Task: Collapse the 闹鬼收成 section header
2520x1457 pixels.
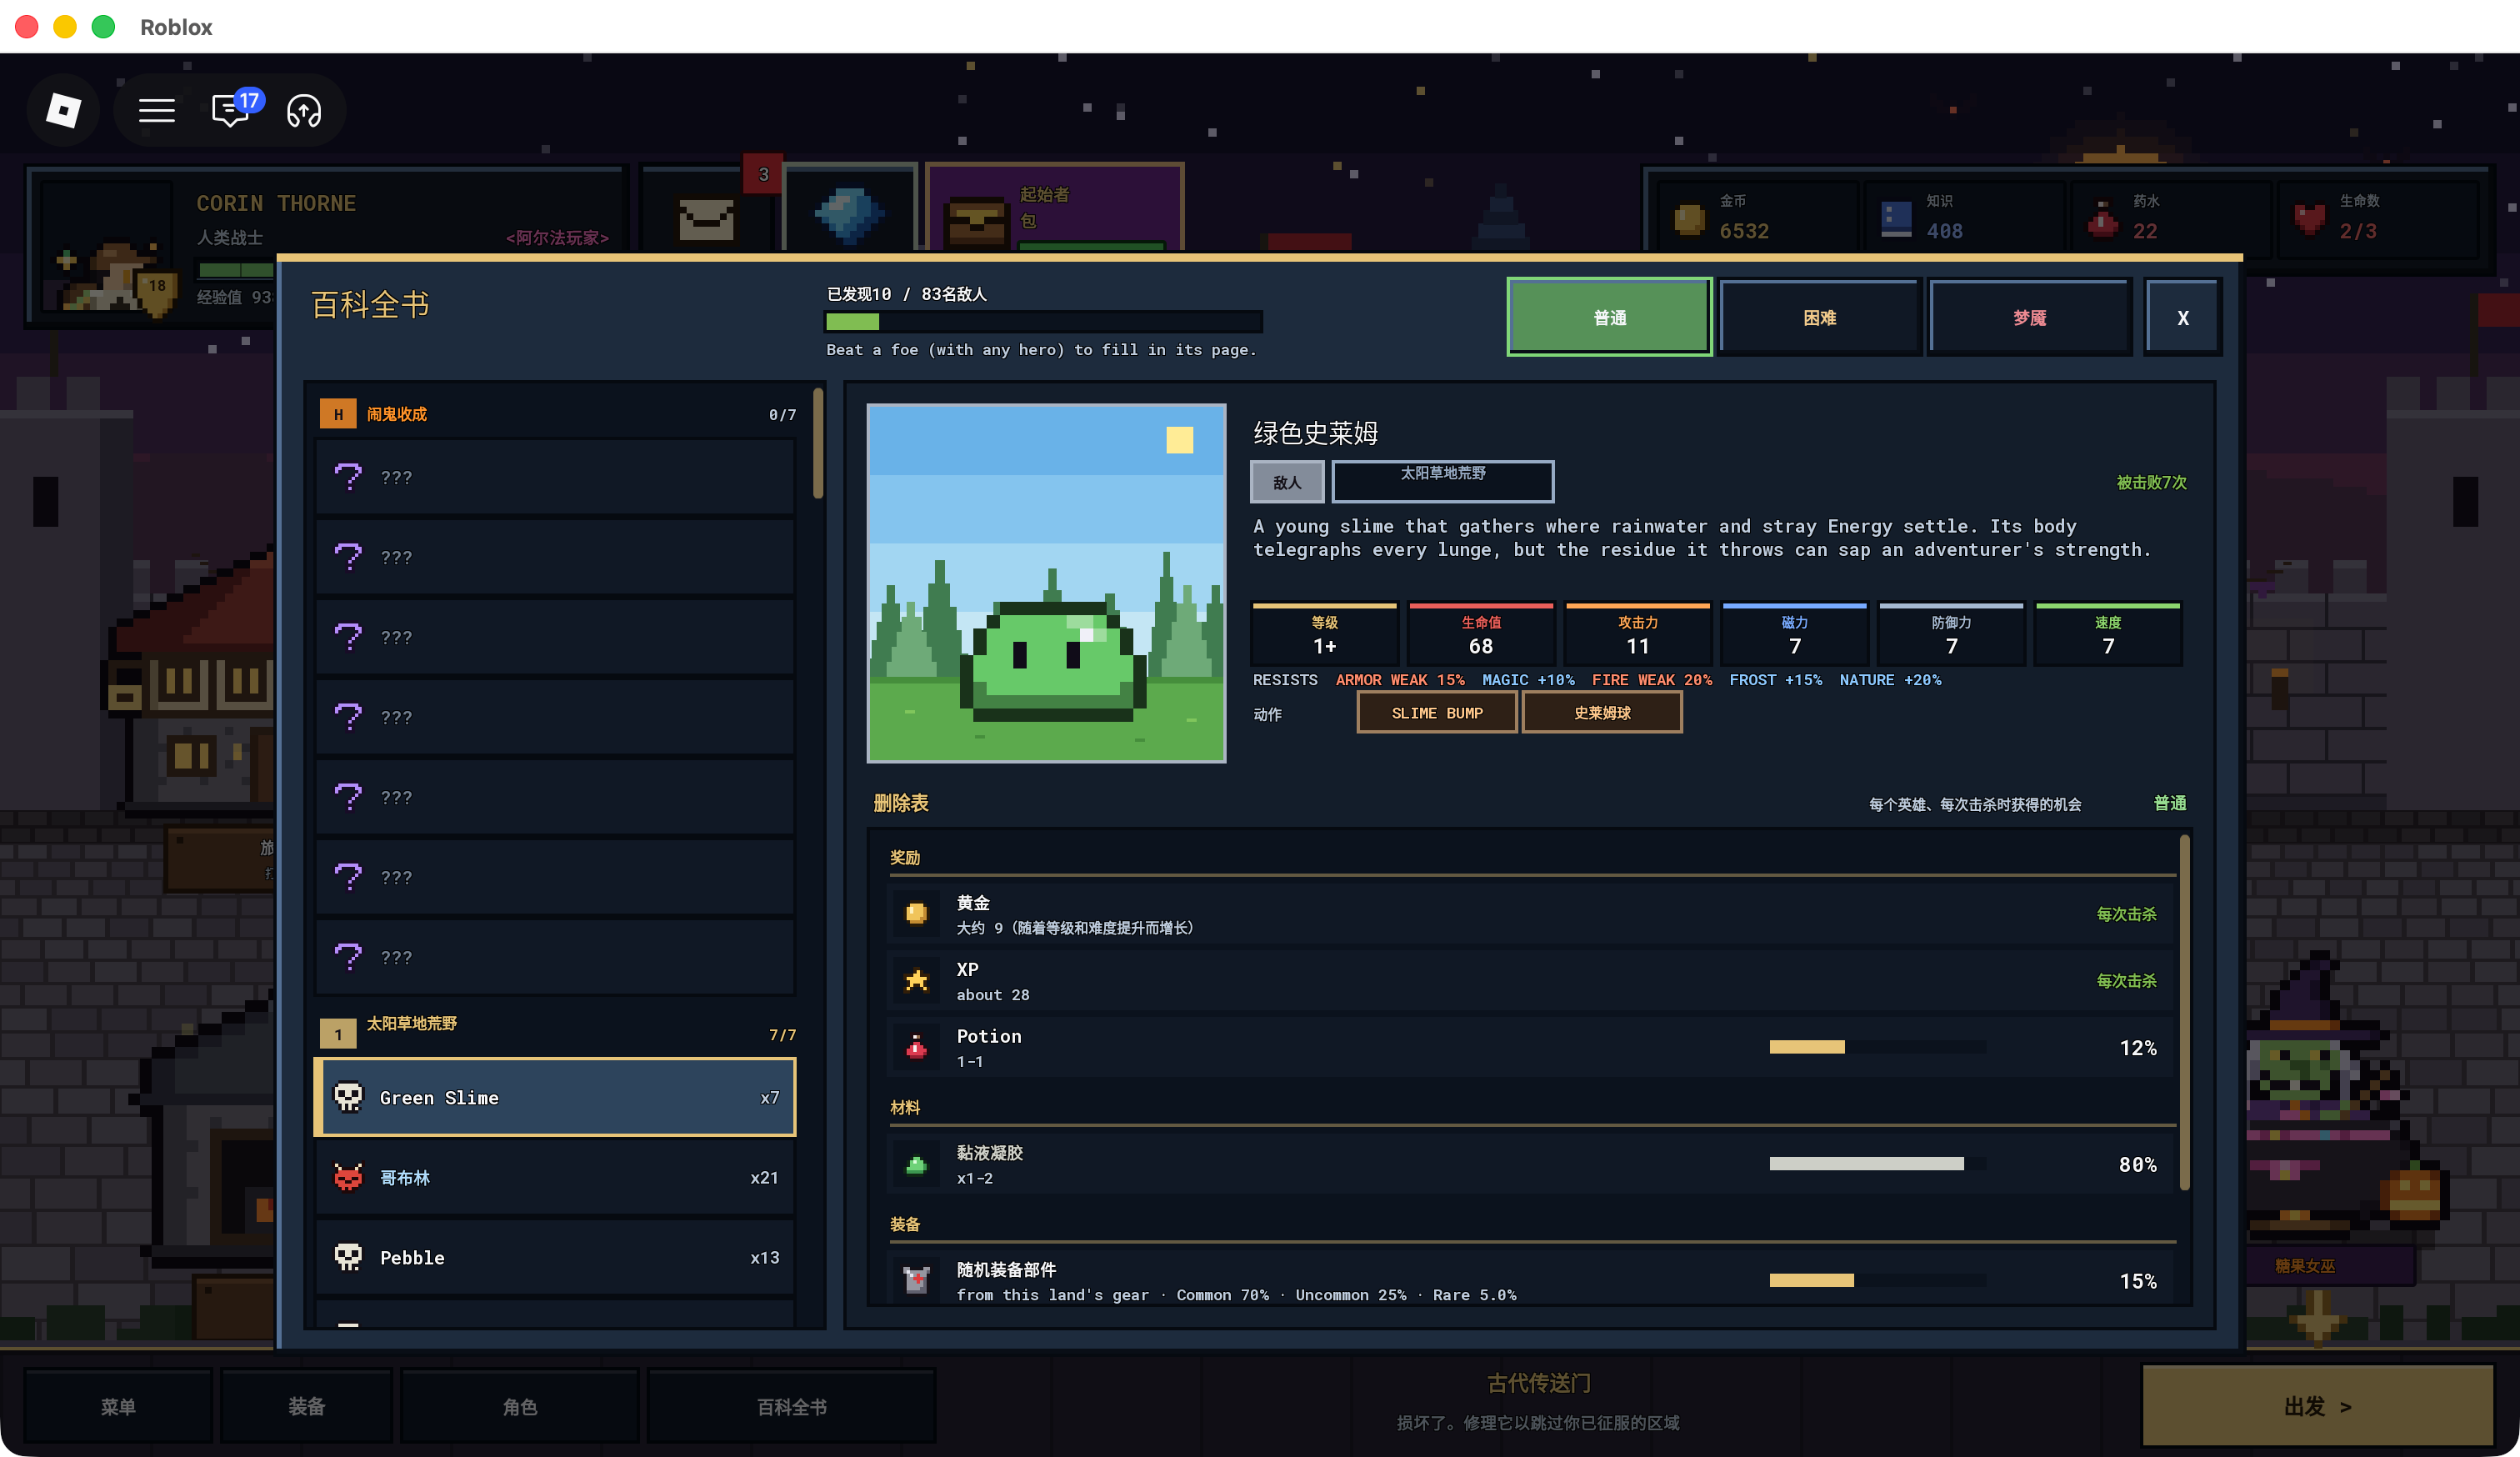Action: (556, 413)
